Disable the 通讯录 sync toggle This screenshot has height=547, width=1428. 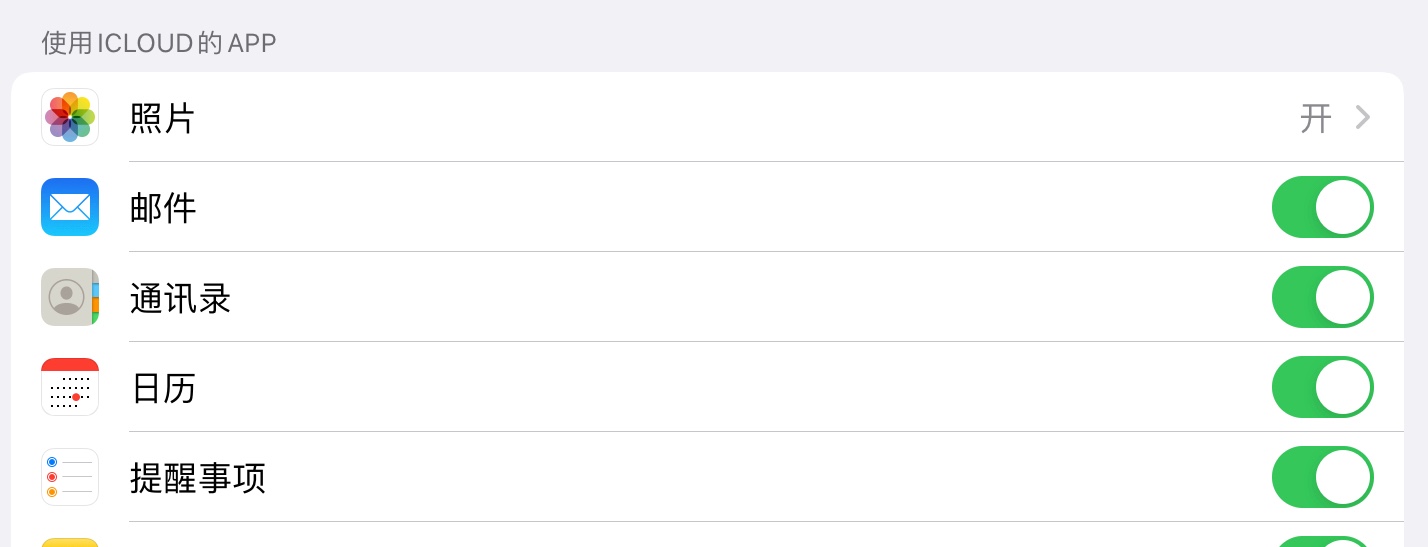(1322, 297)
